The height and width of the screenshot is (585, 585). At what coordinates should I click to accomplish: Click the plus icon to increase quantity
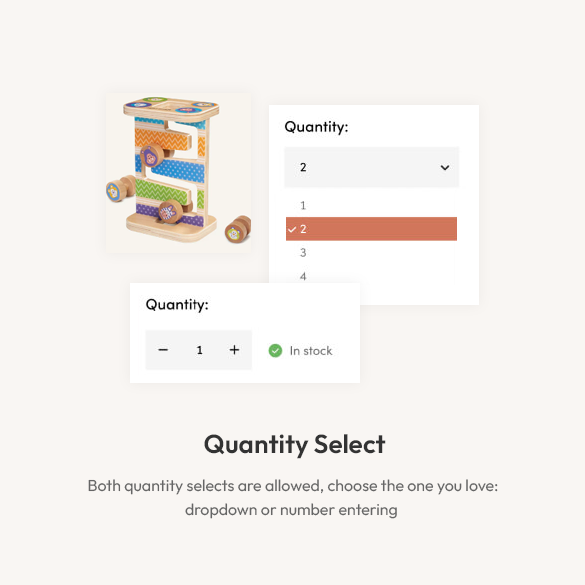(234, 350)
